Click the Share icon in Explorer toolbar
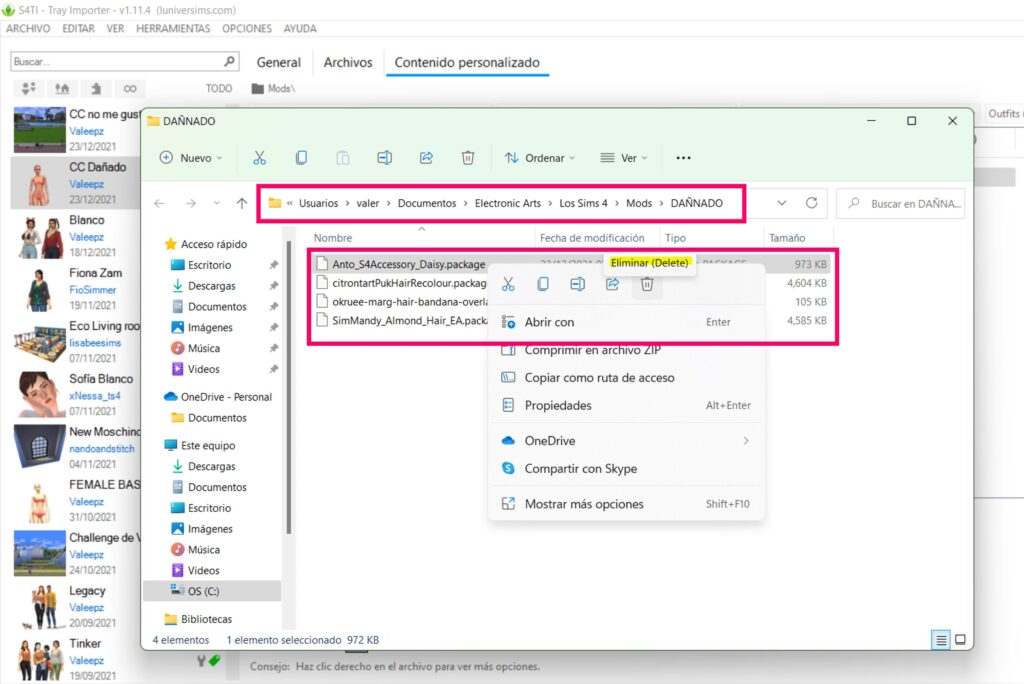The width and height of the screenshot is (1024, 684). tap(426, 157)
